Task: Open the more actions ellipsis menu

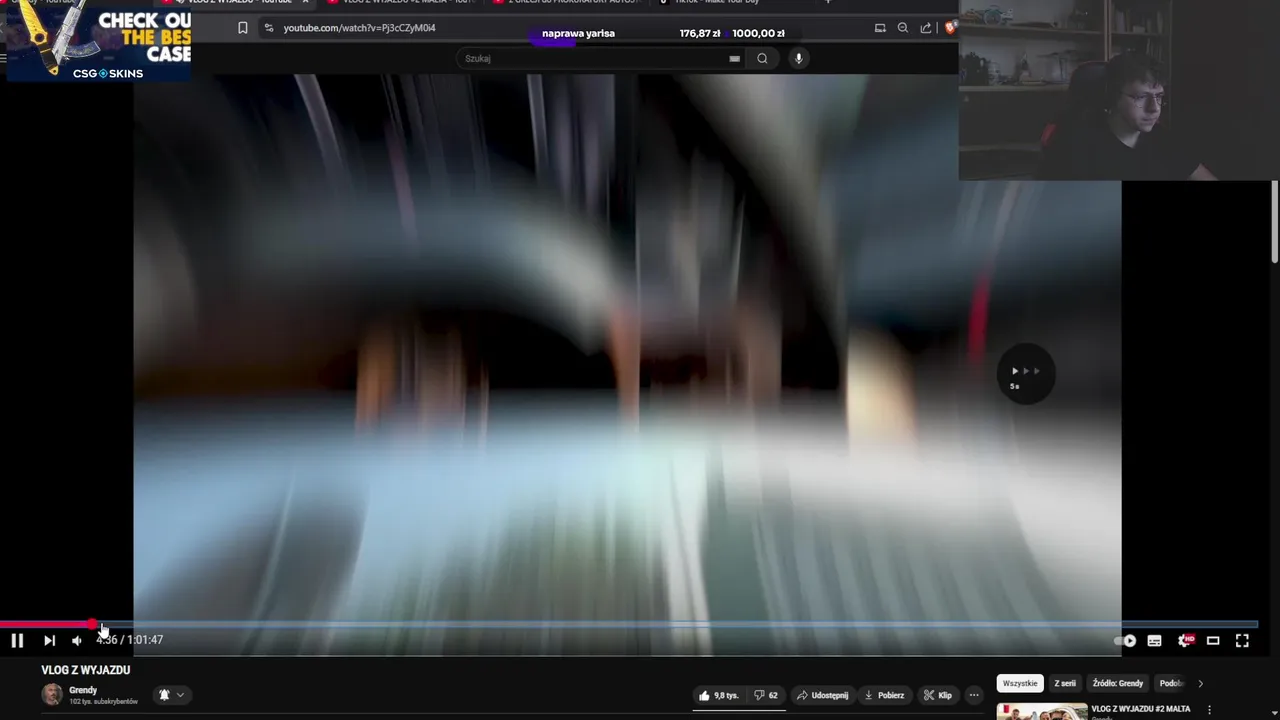Action: (974, 695)
